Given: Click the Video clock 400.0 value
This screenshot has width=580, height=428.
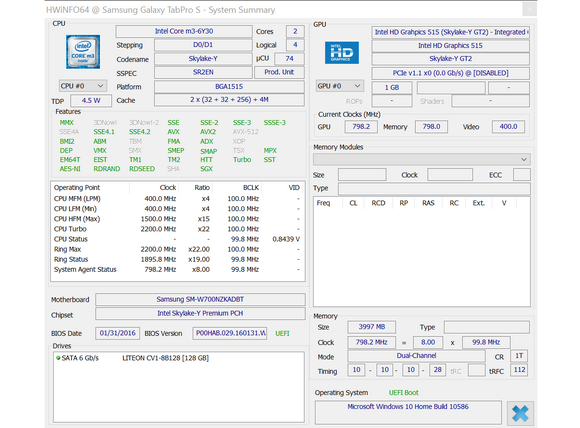Looking at the screenshot, I should pos(508,127).
